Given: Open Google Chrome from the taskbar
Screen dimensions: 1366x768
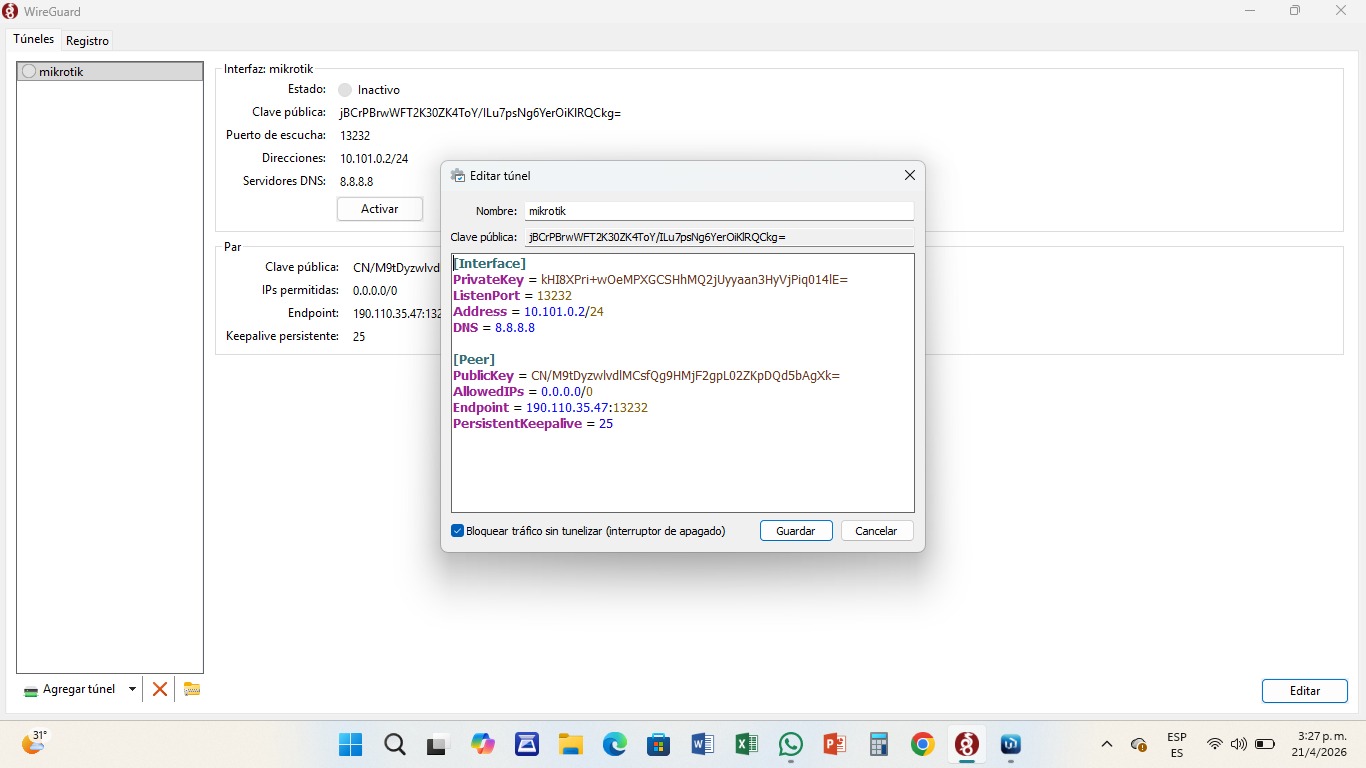Looking at the screenshot, I should pos(923,744).
